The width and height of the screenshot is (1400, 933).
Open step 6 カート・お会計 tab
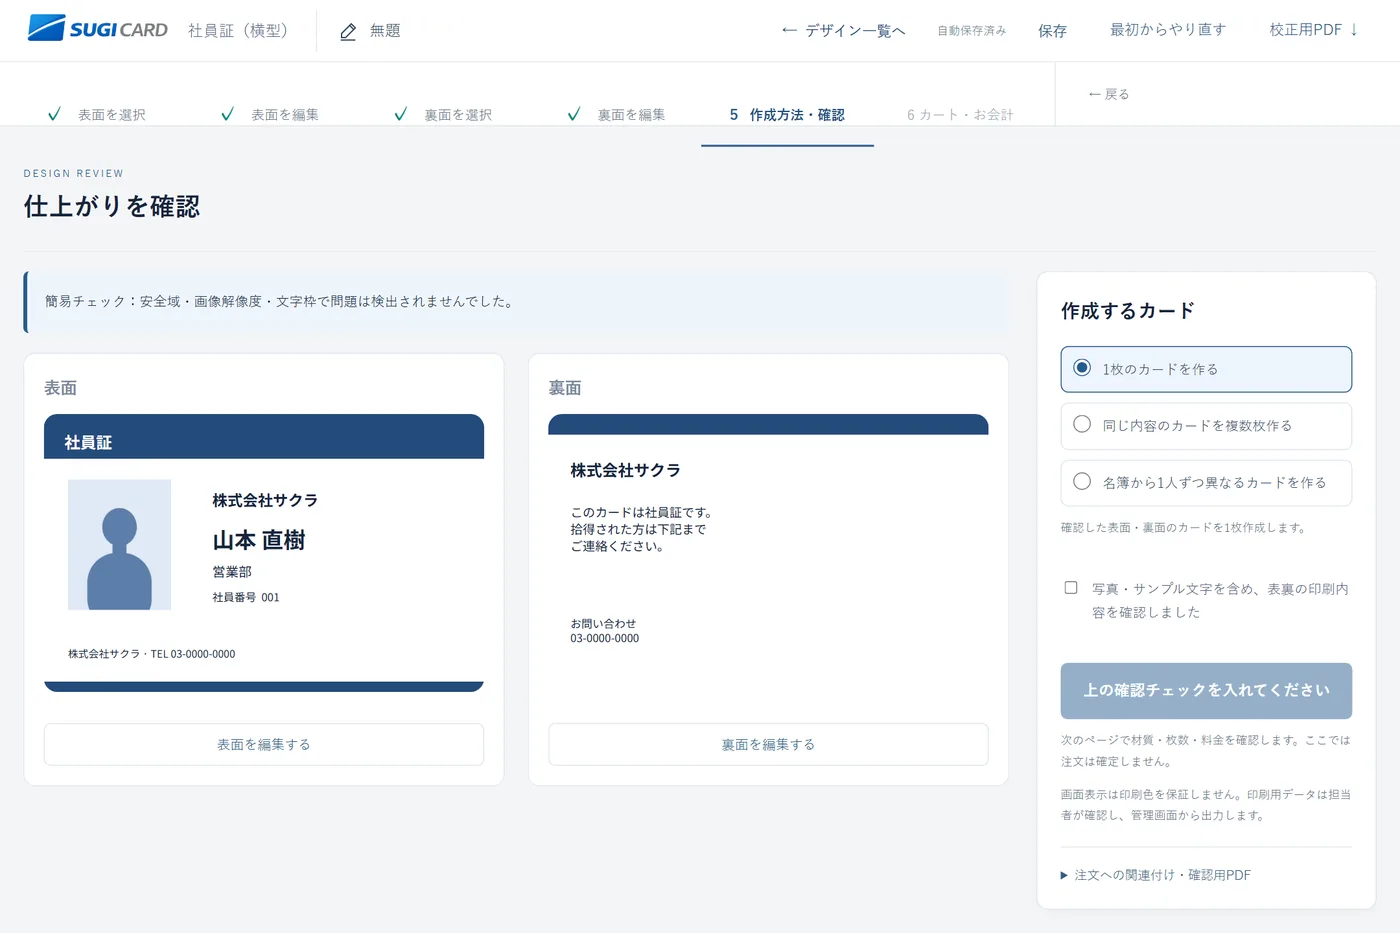point(960,115)
